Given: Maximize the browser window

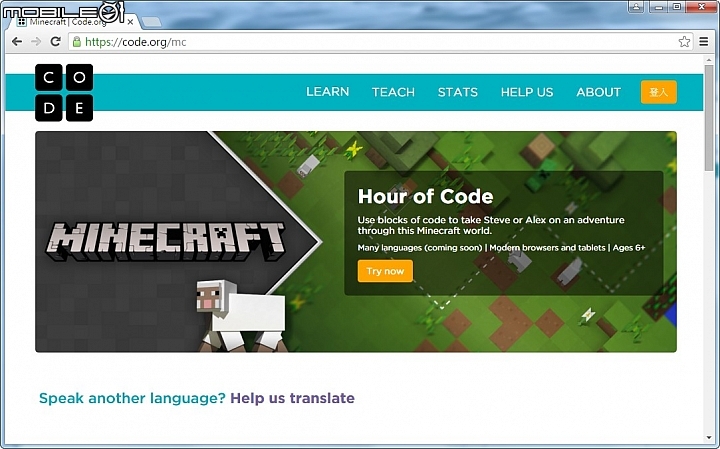Looking at the screenshot, I should [x=677, y=6].
